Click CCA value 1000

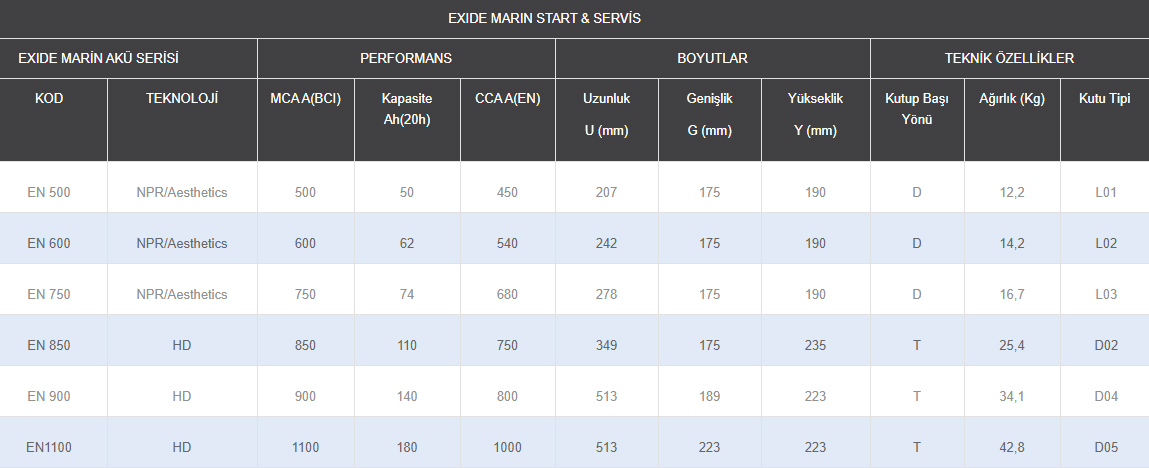click(507, 447)
